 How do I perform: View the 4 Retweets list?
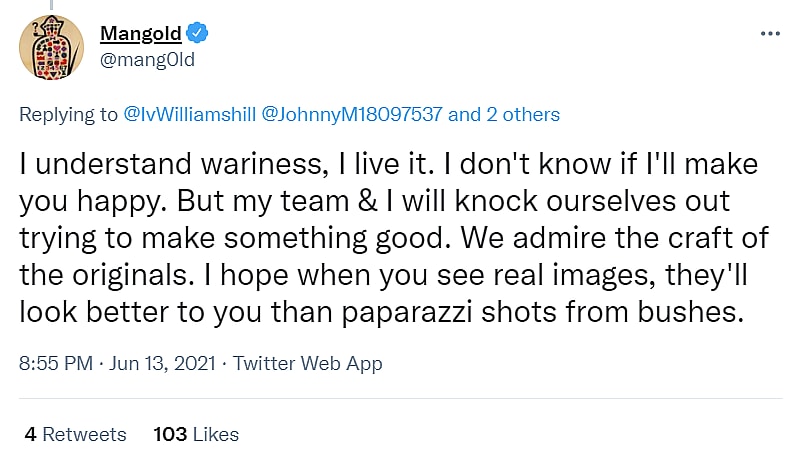[x=75, y=434]
